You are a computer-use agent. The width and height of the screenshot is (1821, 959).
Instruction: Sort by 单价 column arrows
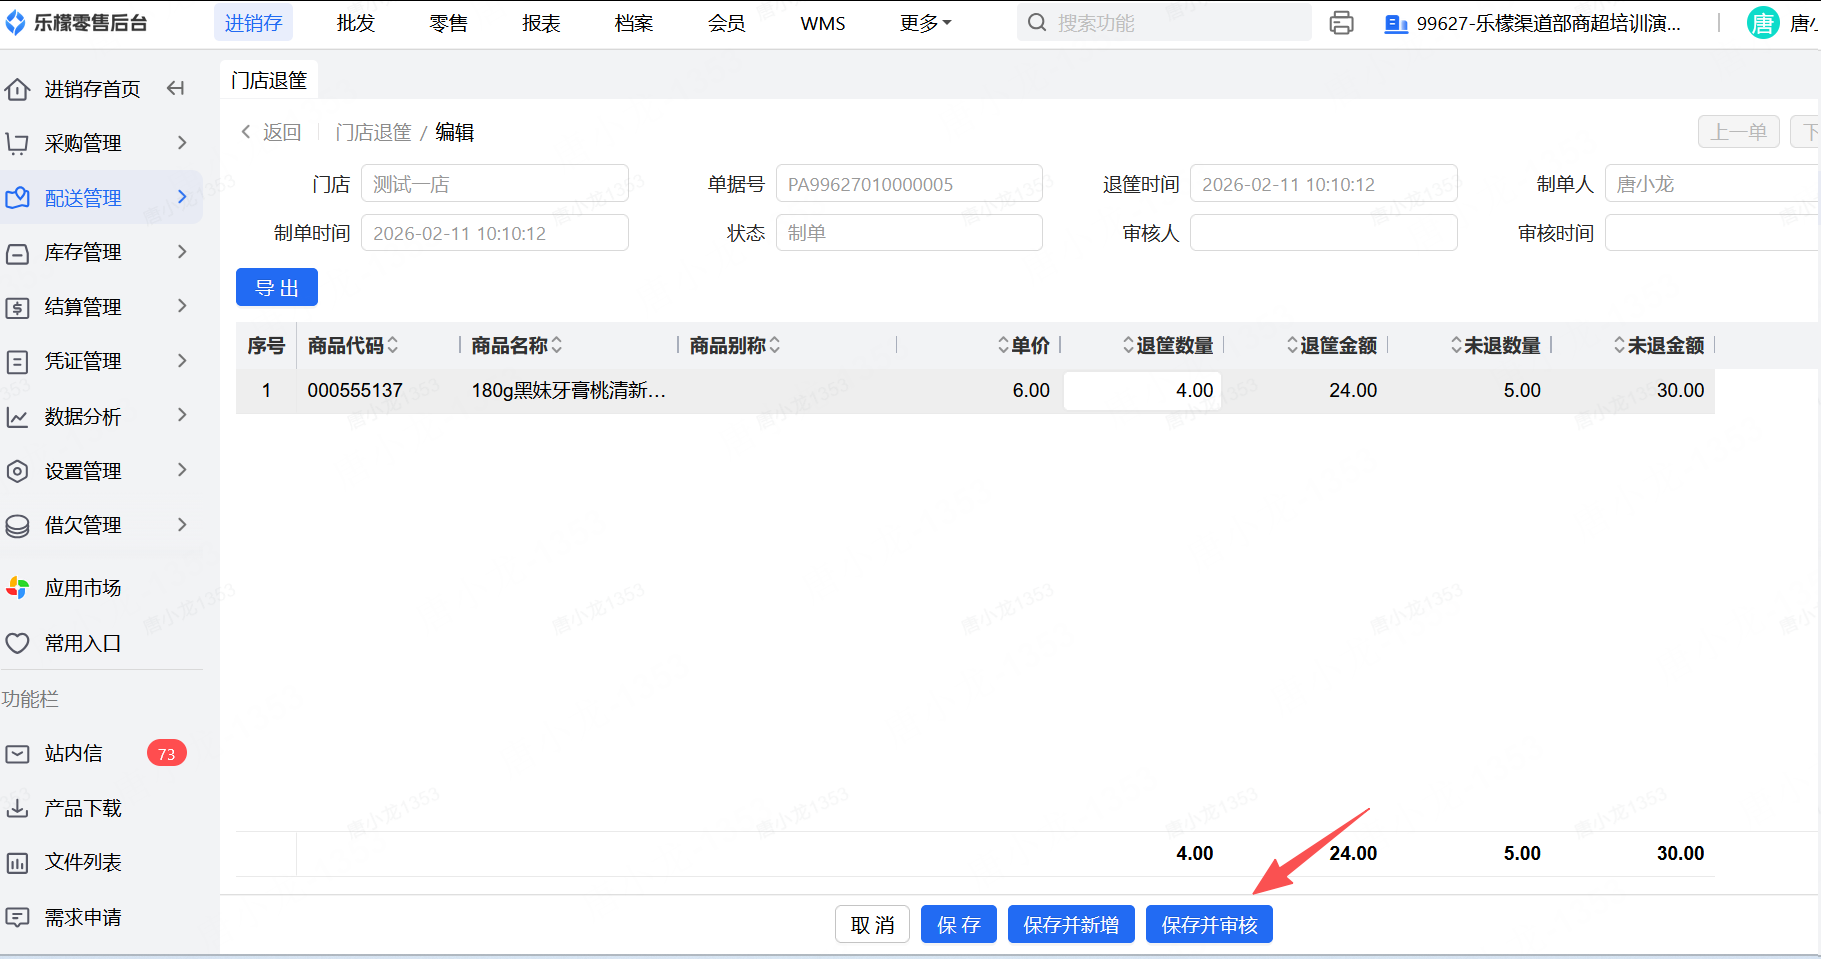1003,345
